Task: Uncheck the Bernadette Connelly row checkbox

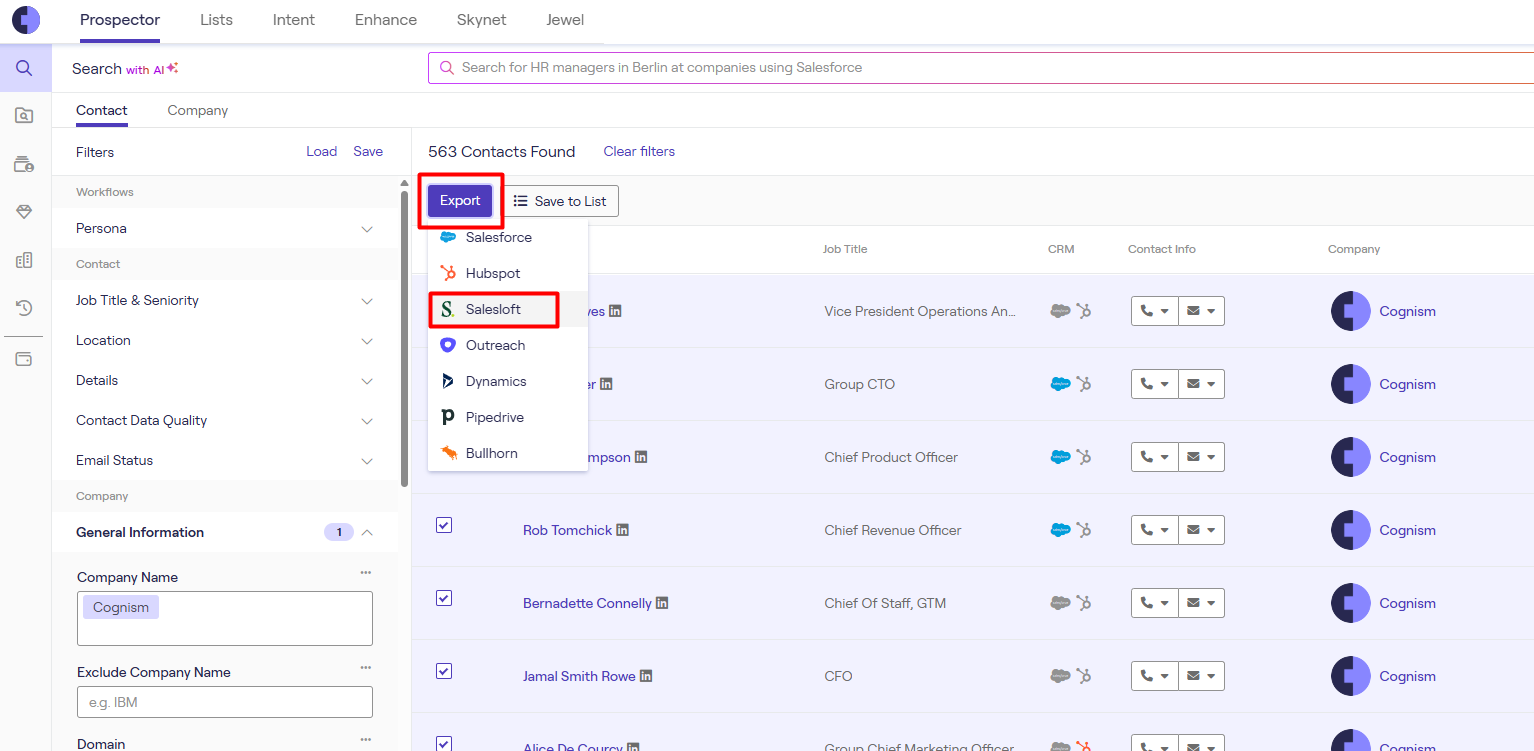Action: (x=444, y=598)
